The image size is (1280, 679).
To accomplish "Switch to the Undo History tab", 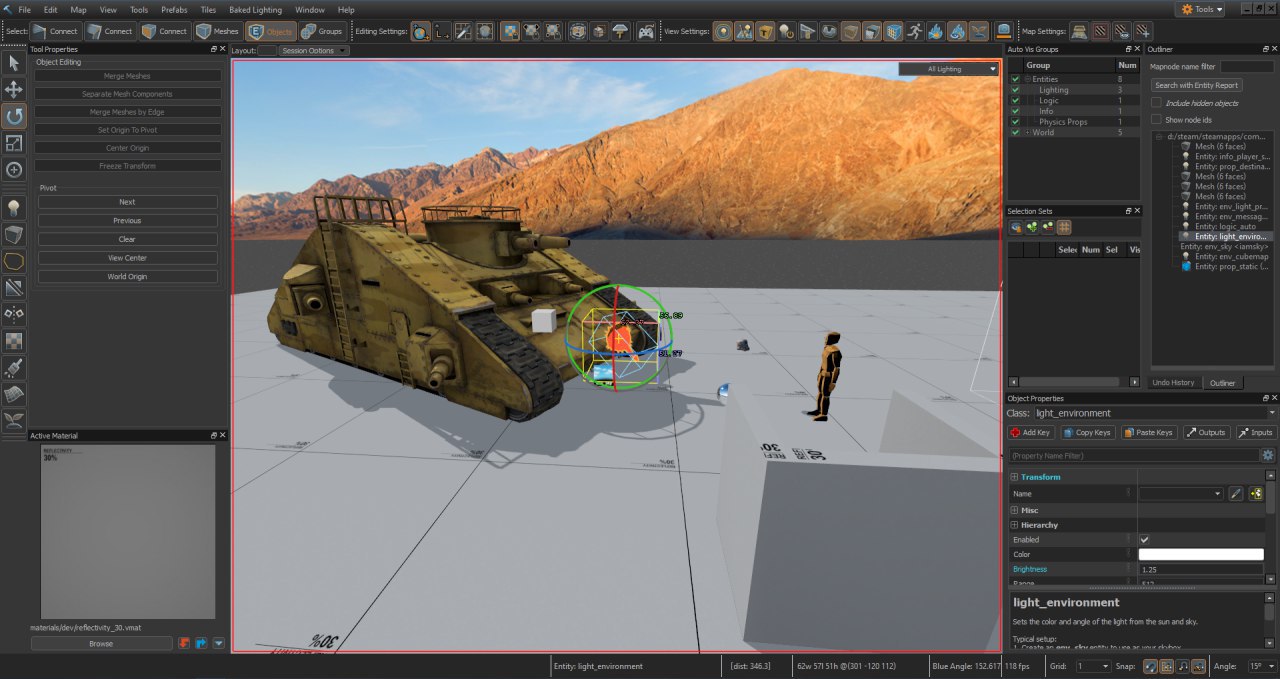I will point(1173,382).
